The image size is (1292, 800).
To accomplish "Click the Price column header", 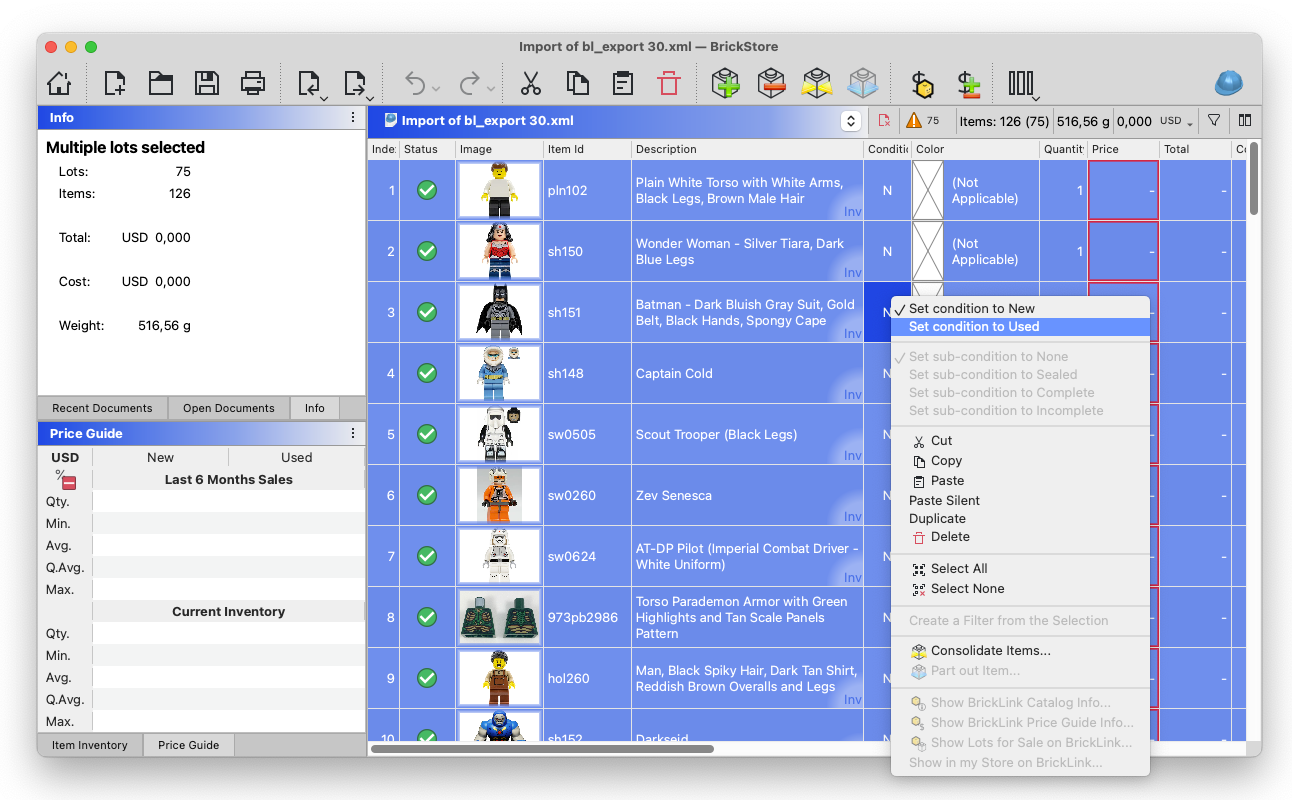I will [x=1123, y=149].
